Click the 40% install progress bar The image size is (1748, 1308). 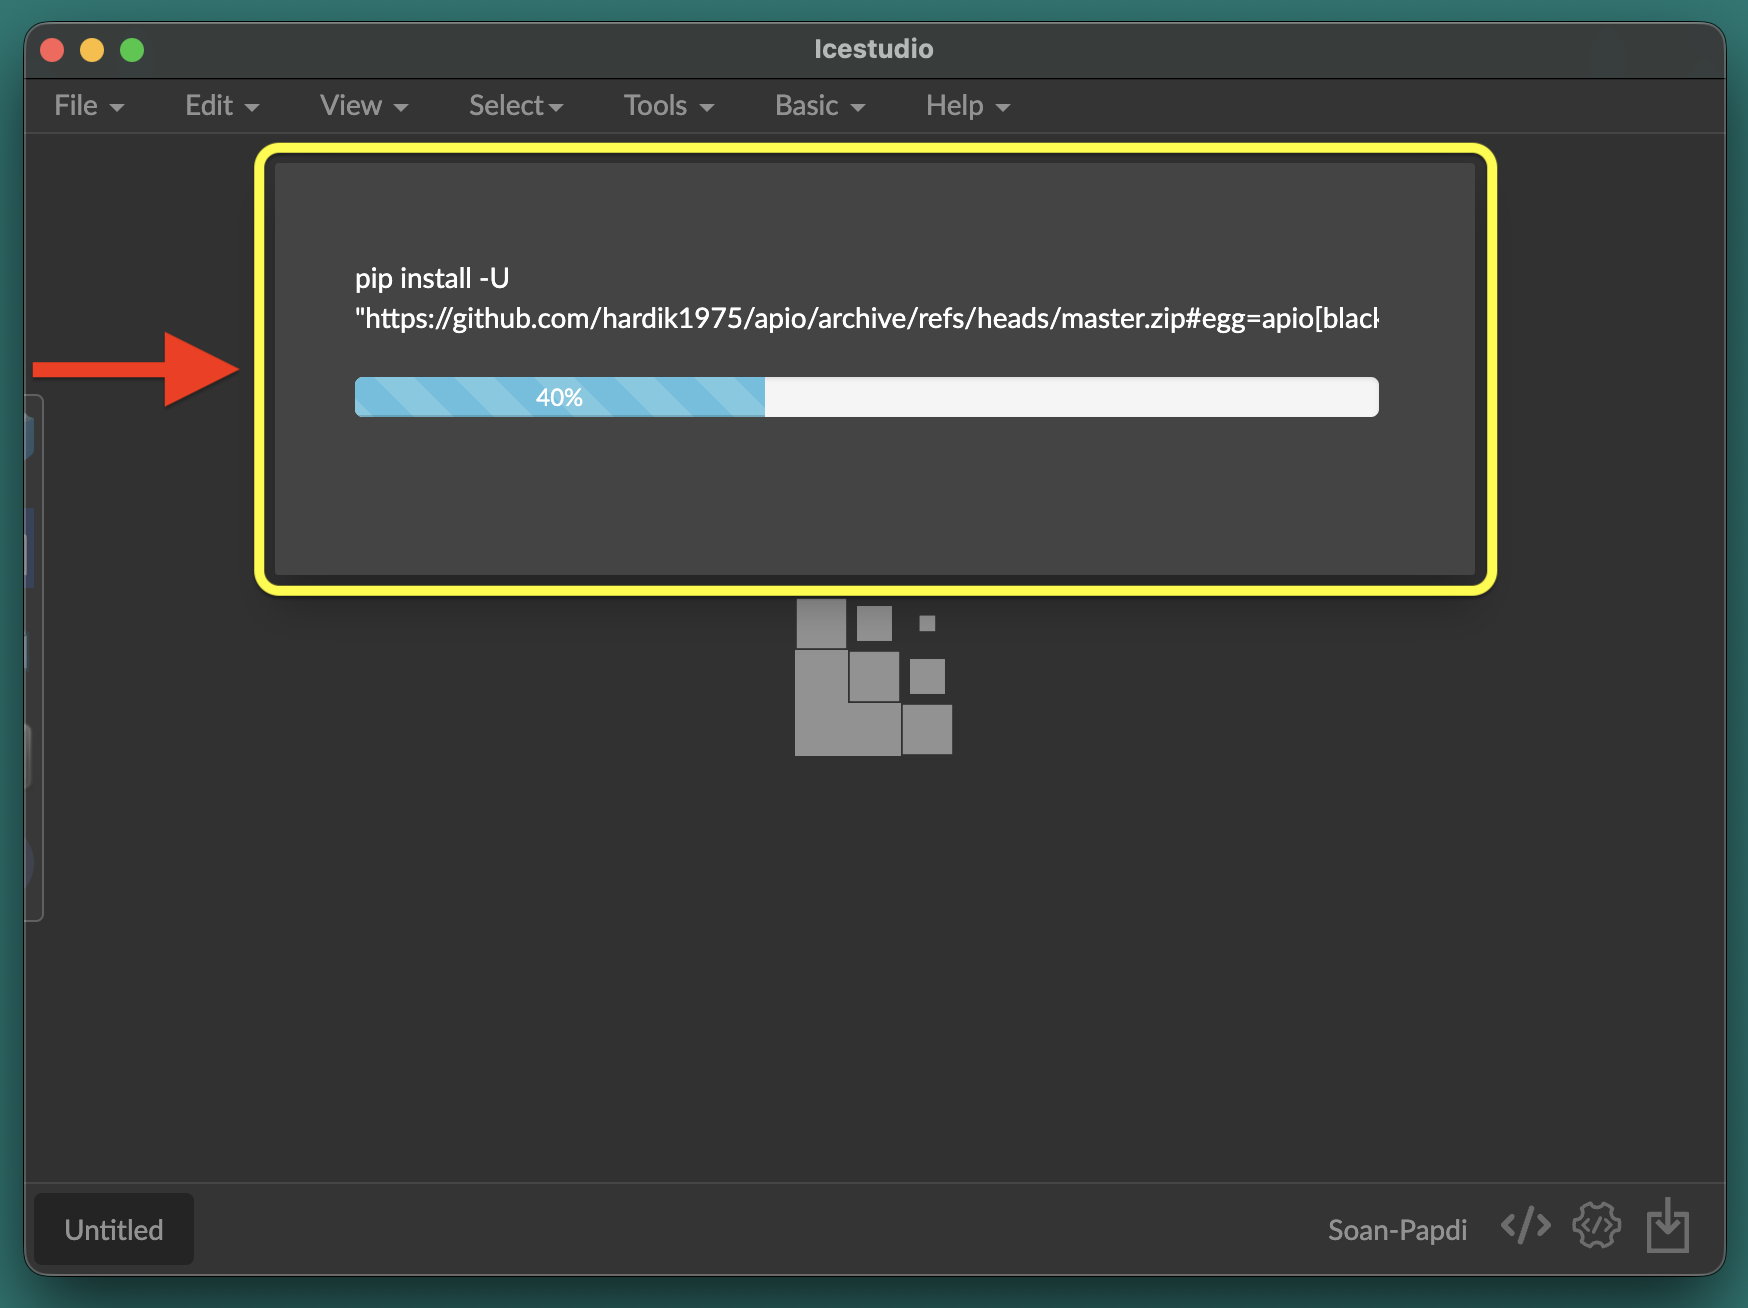point(866,397)
